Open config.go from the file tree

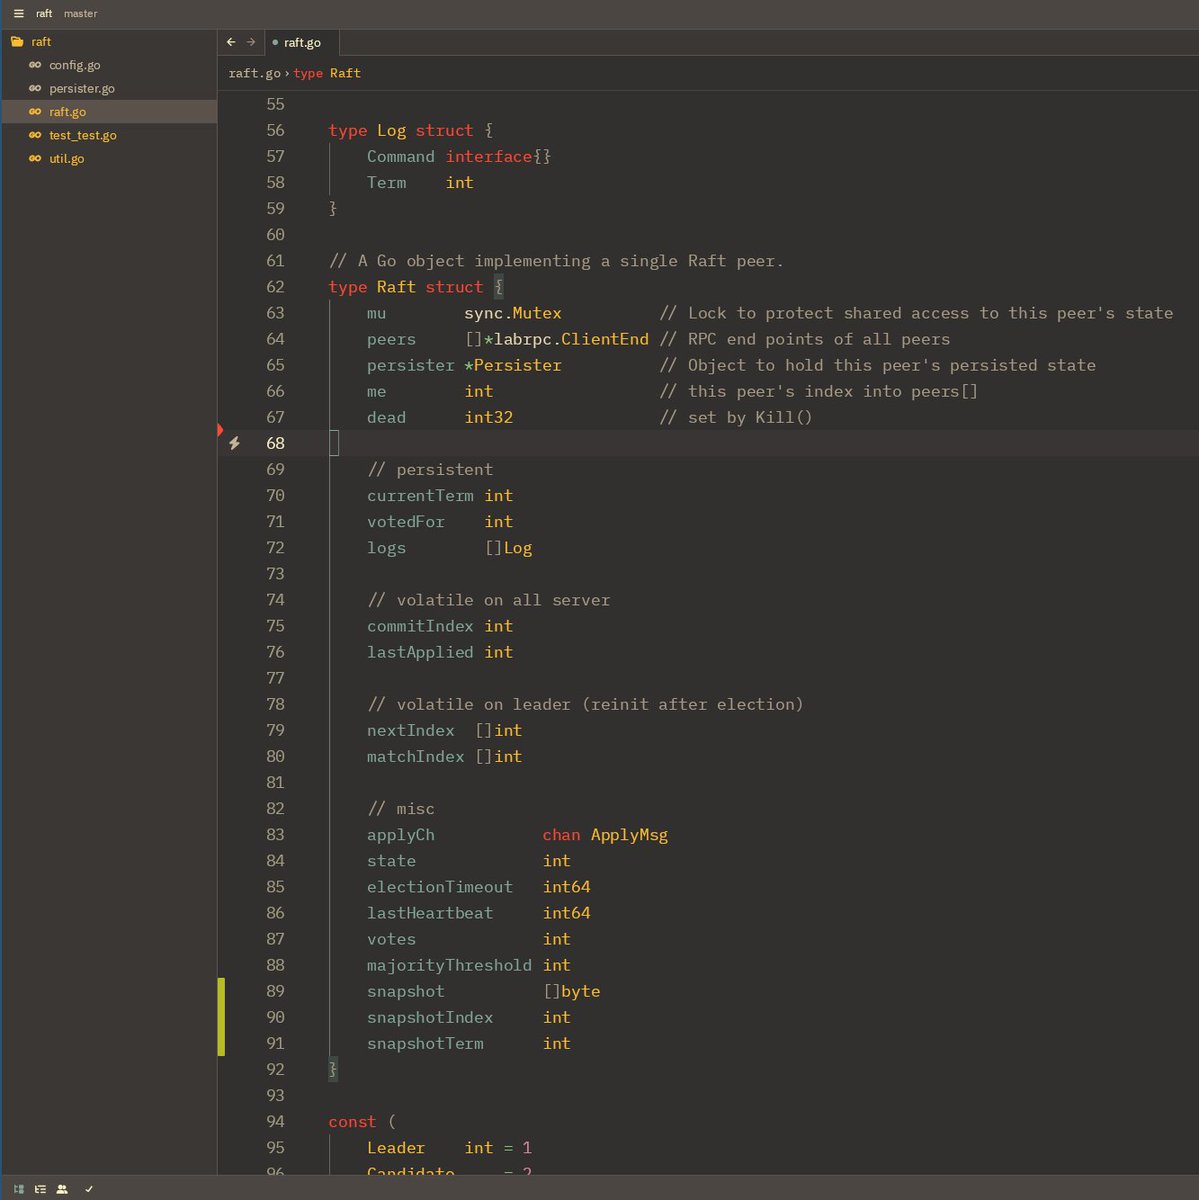point(109,65)
